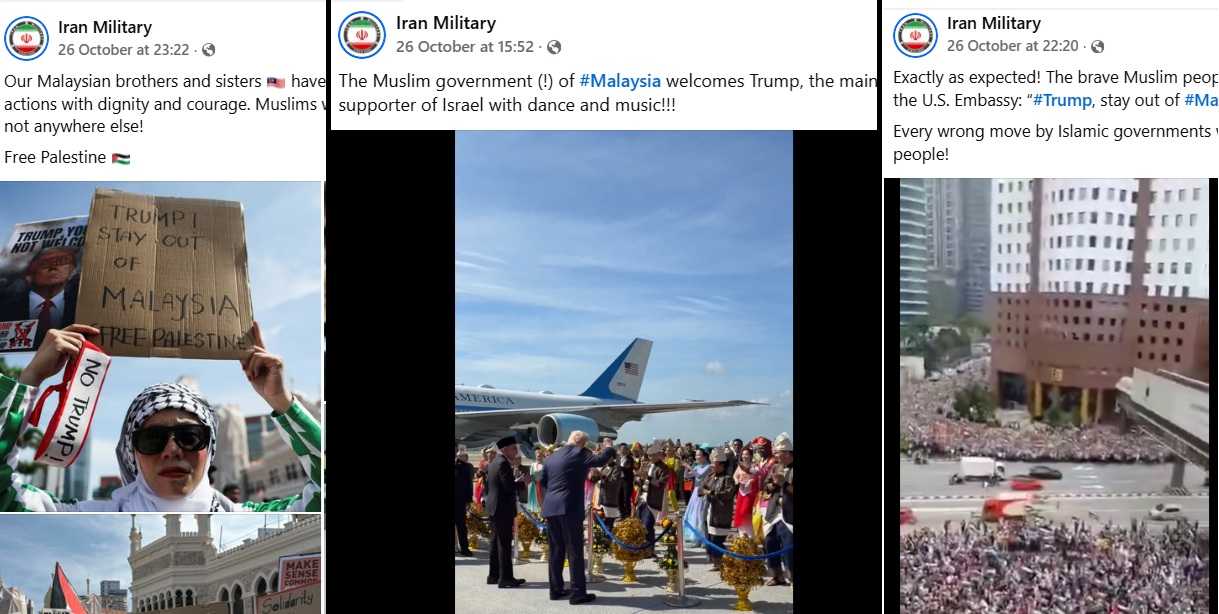
Task: Click the Free Palestine text in left post
Action: coord(67,158)
